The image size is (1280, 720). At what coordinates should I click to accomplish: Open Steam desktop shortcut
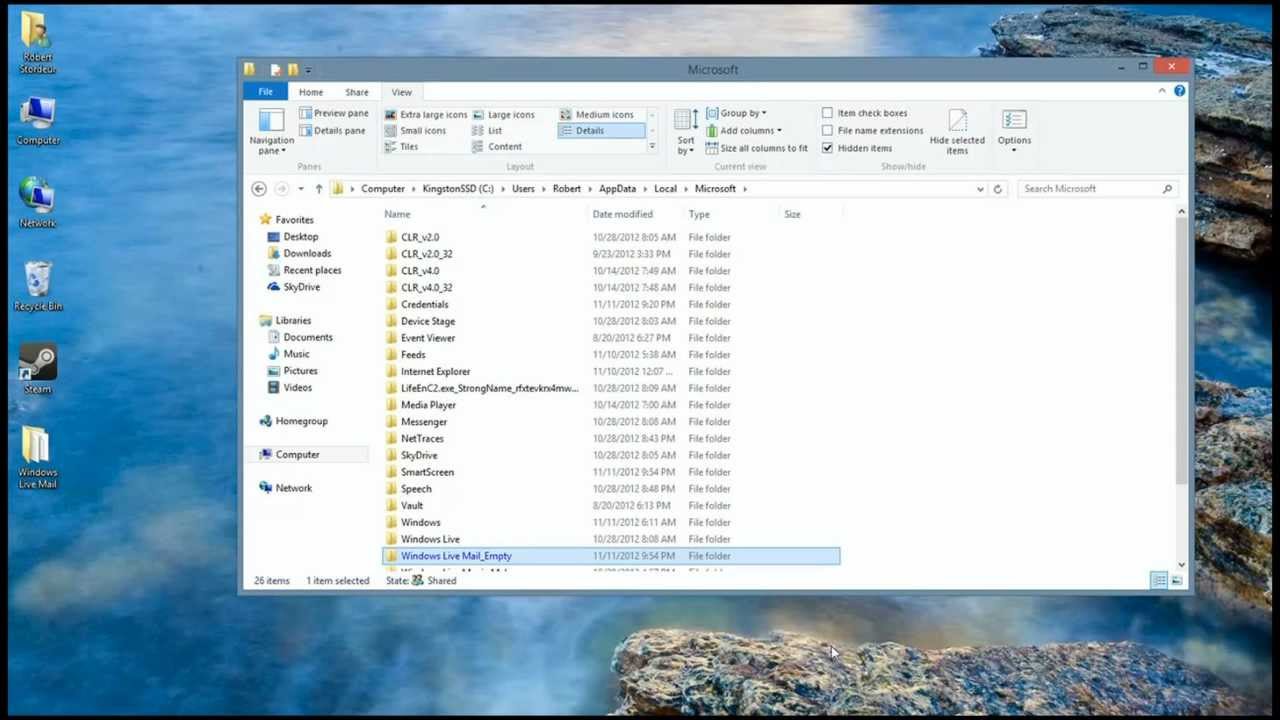pyautogui.click(x=37, y=369)
